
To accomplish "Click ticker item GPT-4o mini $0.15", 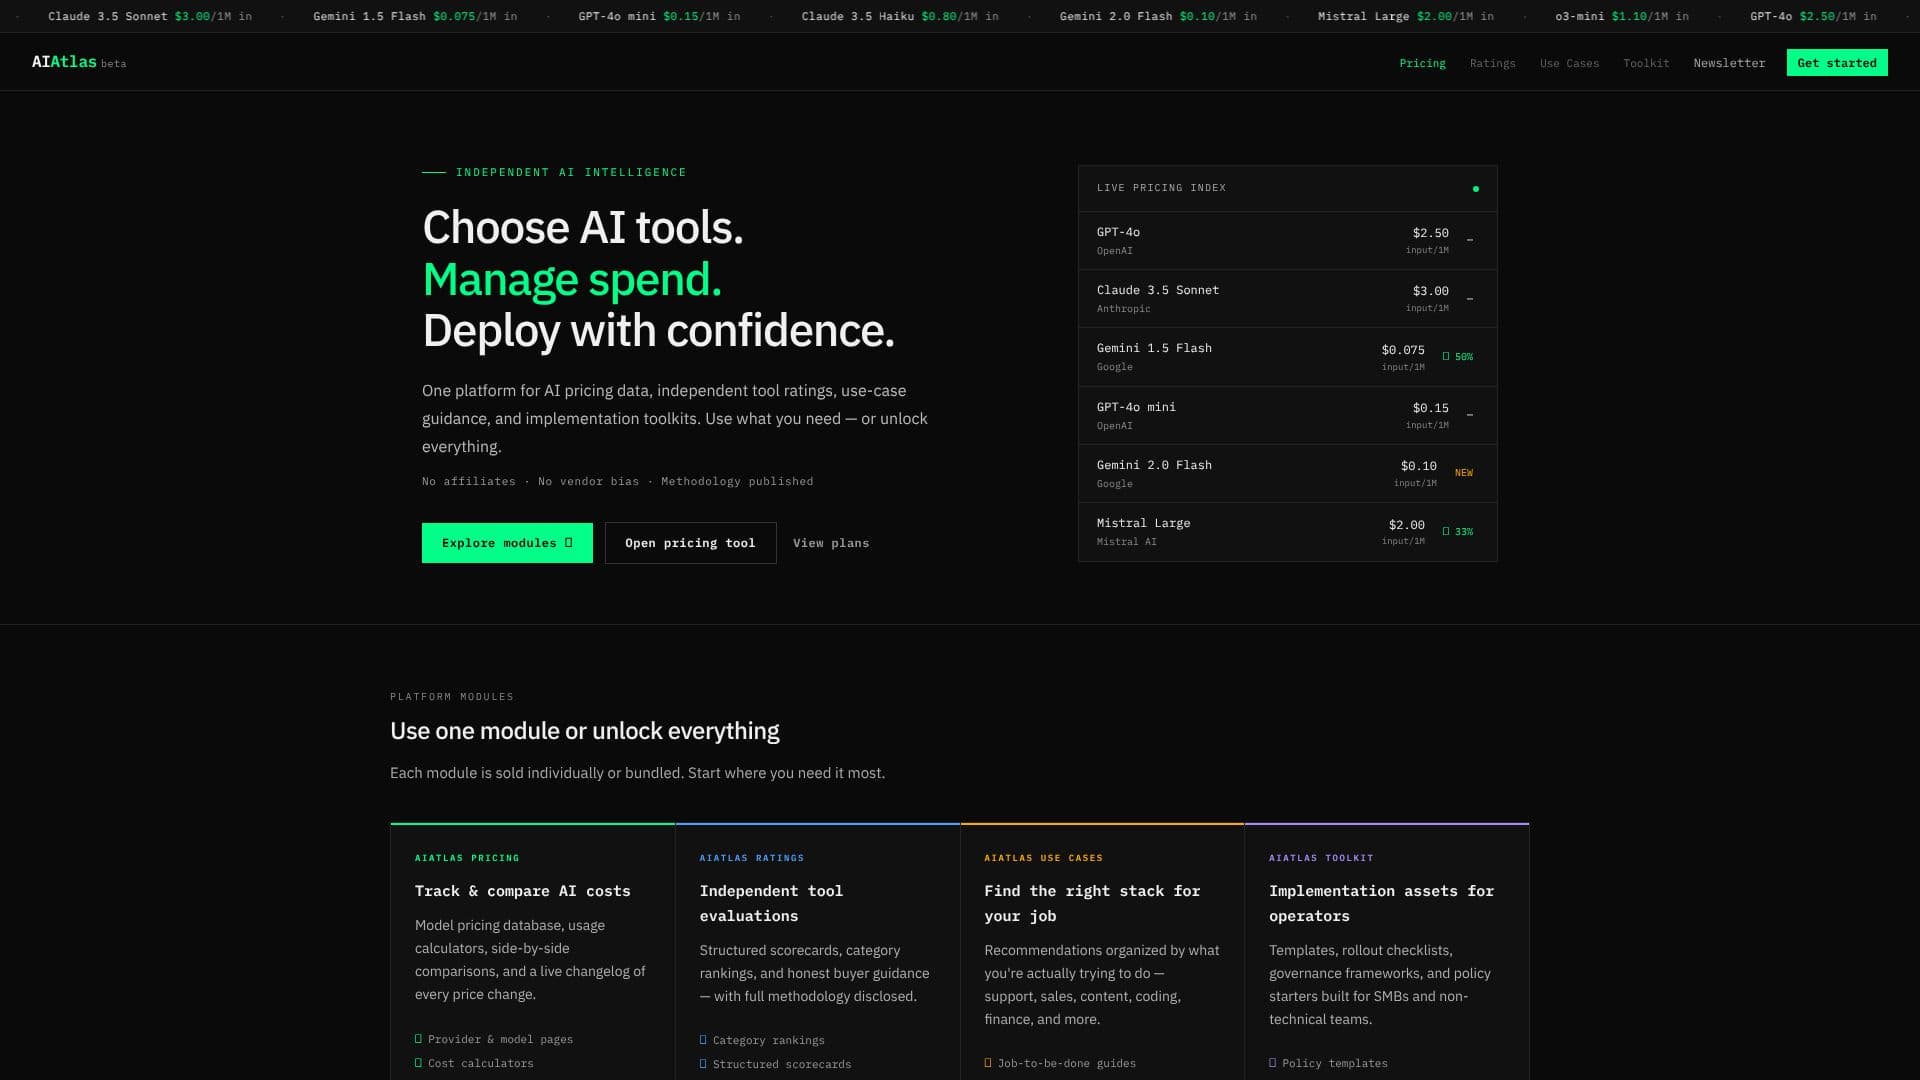I will click(x=659, y=16).
